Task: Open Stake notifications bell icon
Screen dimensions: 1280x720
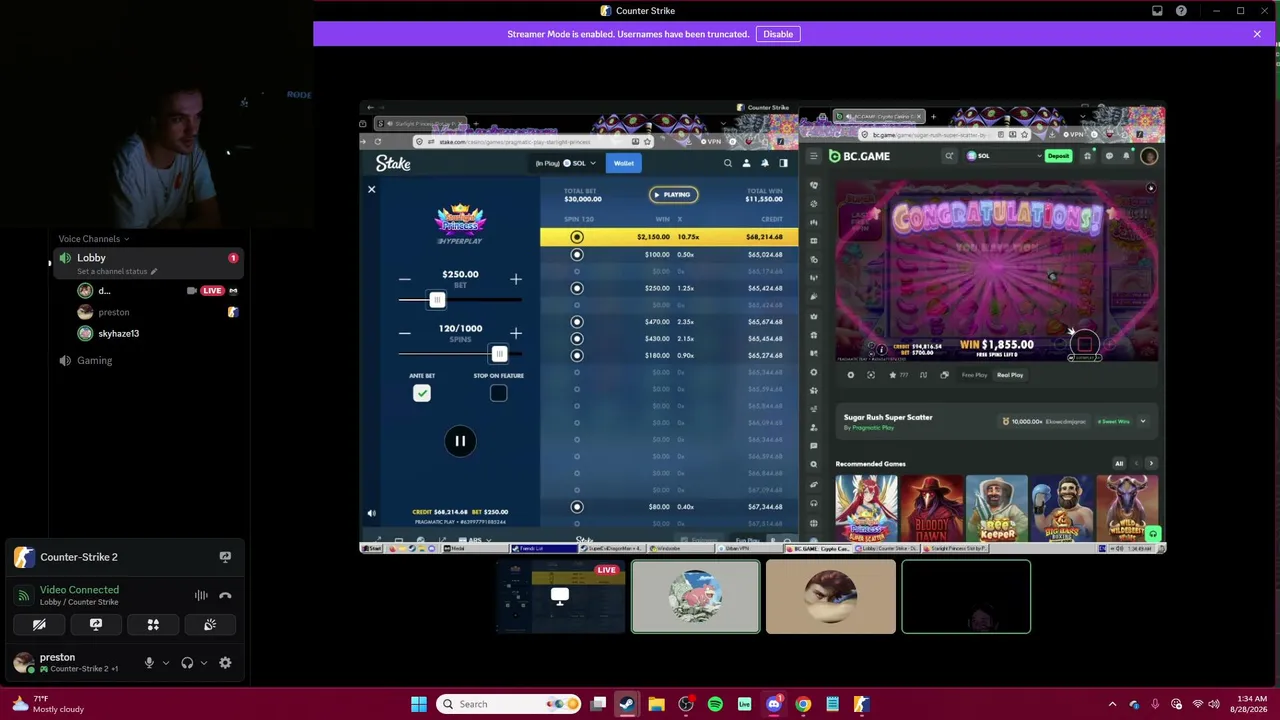Action: (x=765, y=163)
